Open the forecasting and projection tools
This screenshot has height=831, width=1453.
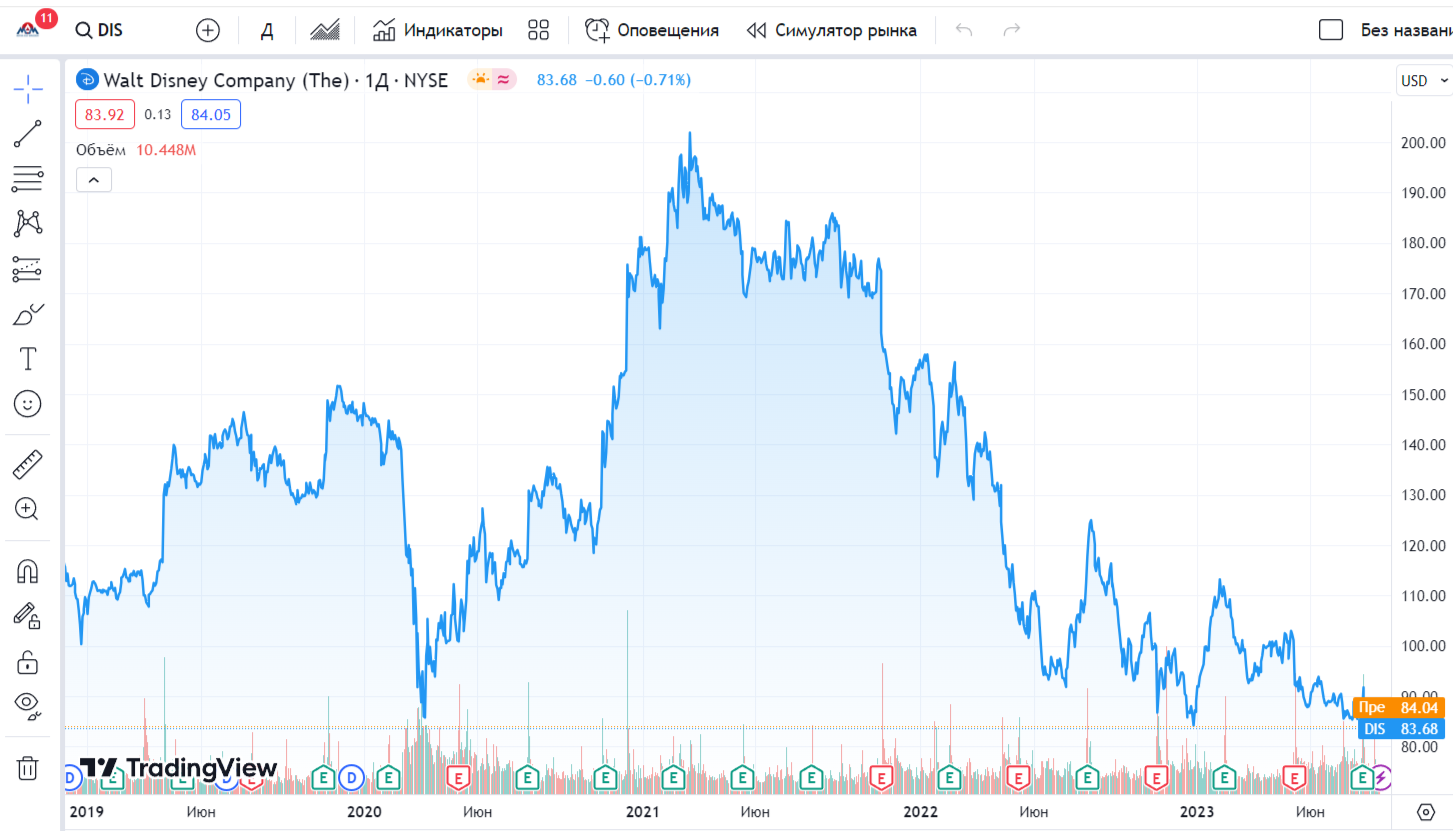tap(28, 268)
